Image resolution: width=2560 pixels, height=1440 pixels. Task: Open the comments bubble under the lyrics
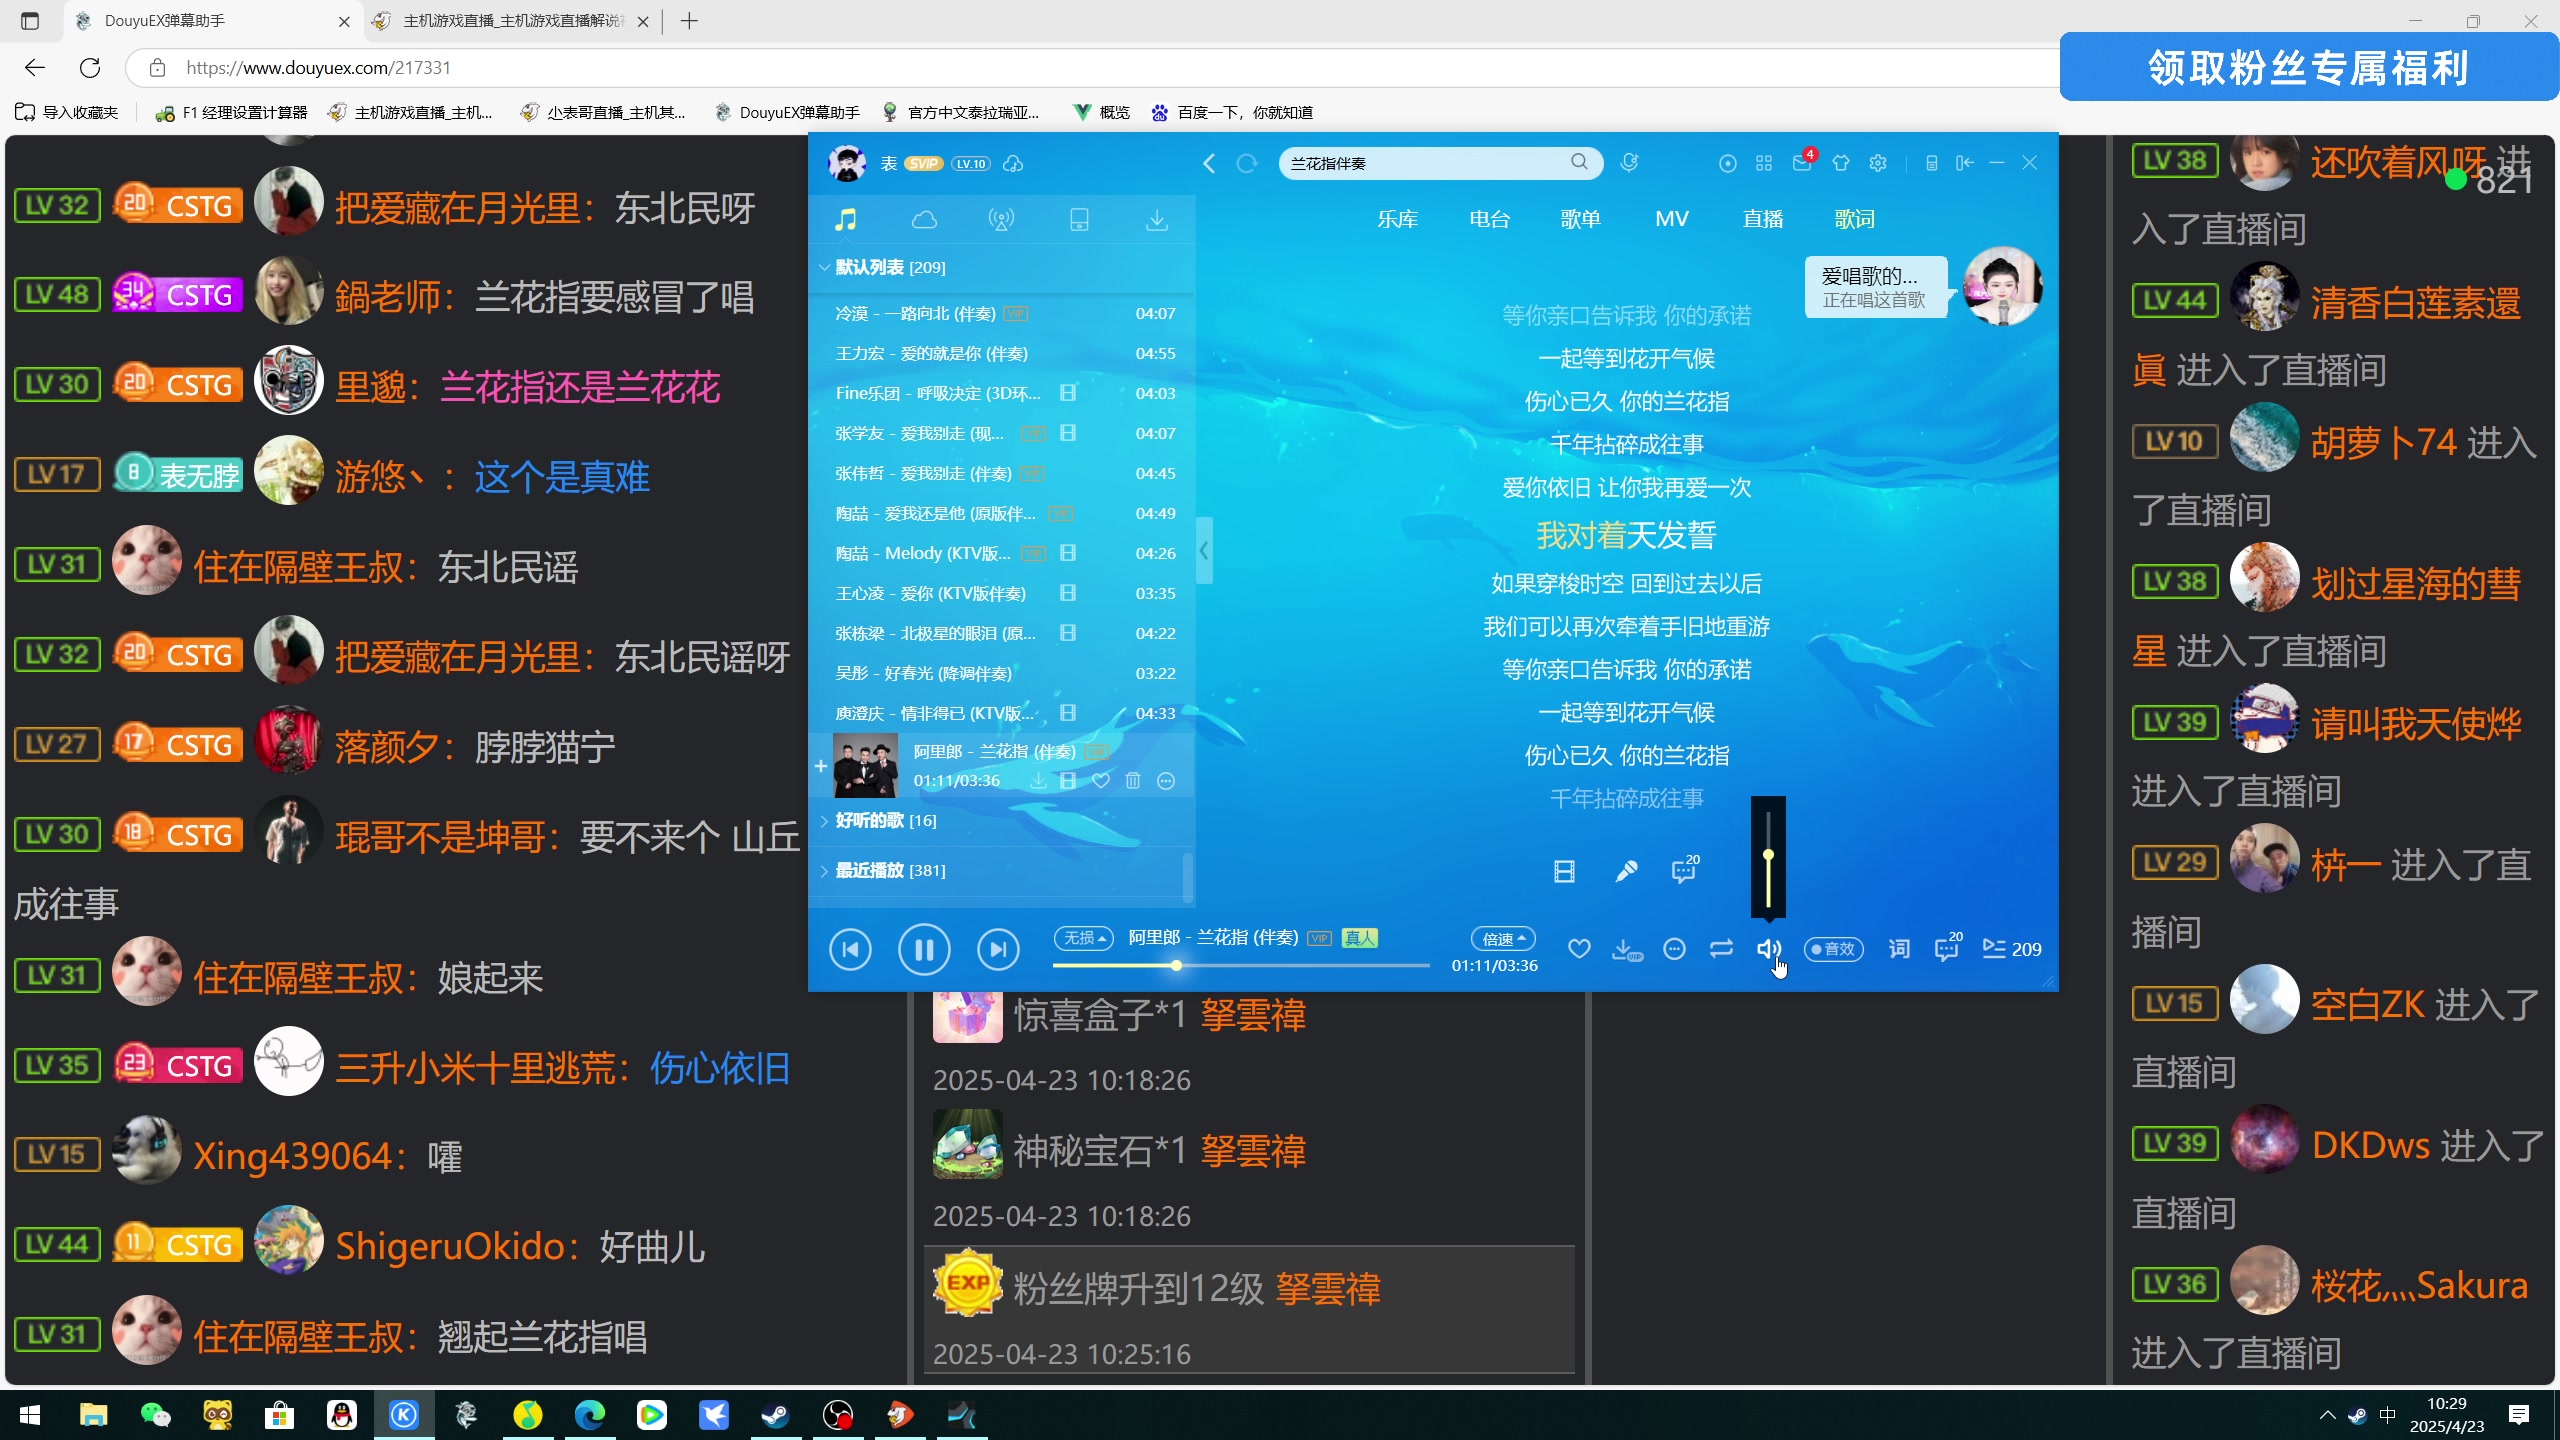coord(1685,869)
